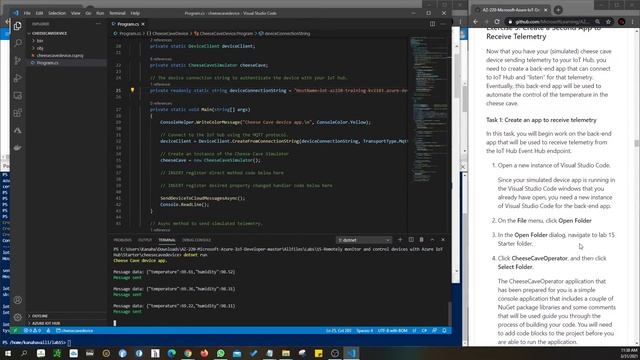The width and height of the screenshot is (640, 360).
Task: Collapse the CHEESECAVEDEVICE root folder
Action: [x=49, y=33]
